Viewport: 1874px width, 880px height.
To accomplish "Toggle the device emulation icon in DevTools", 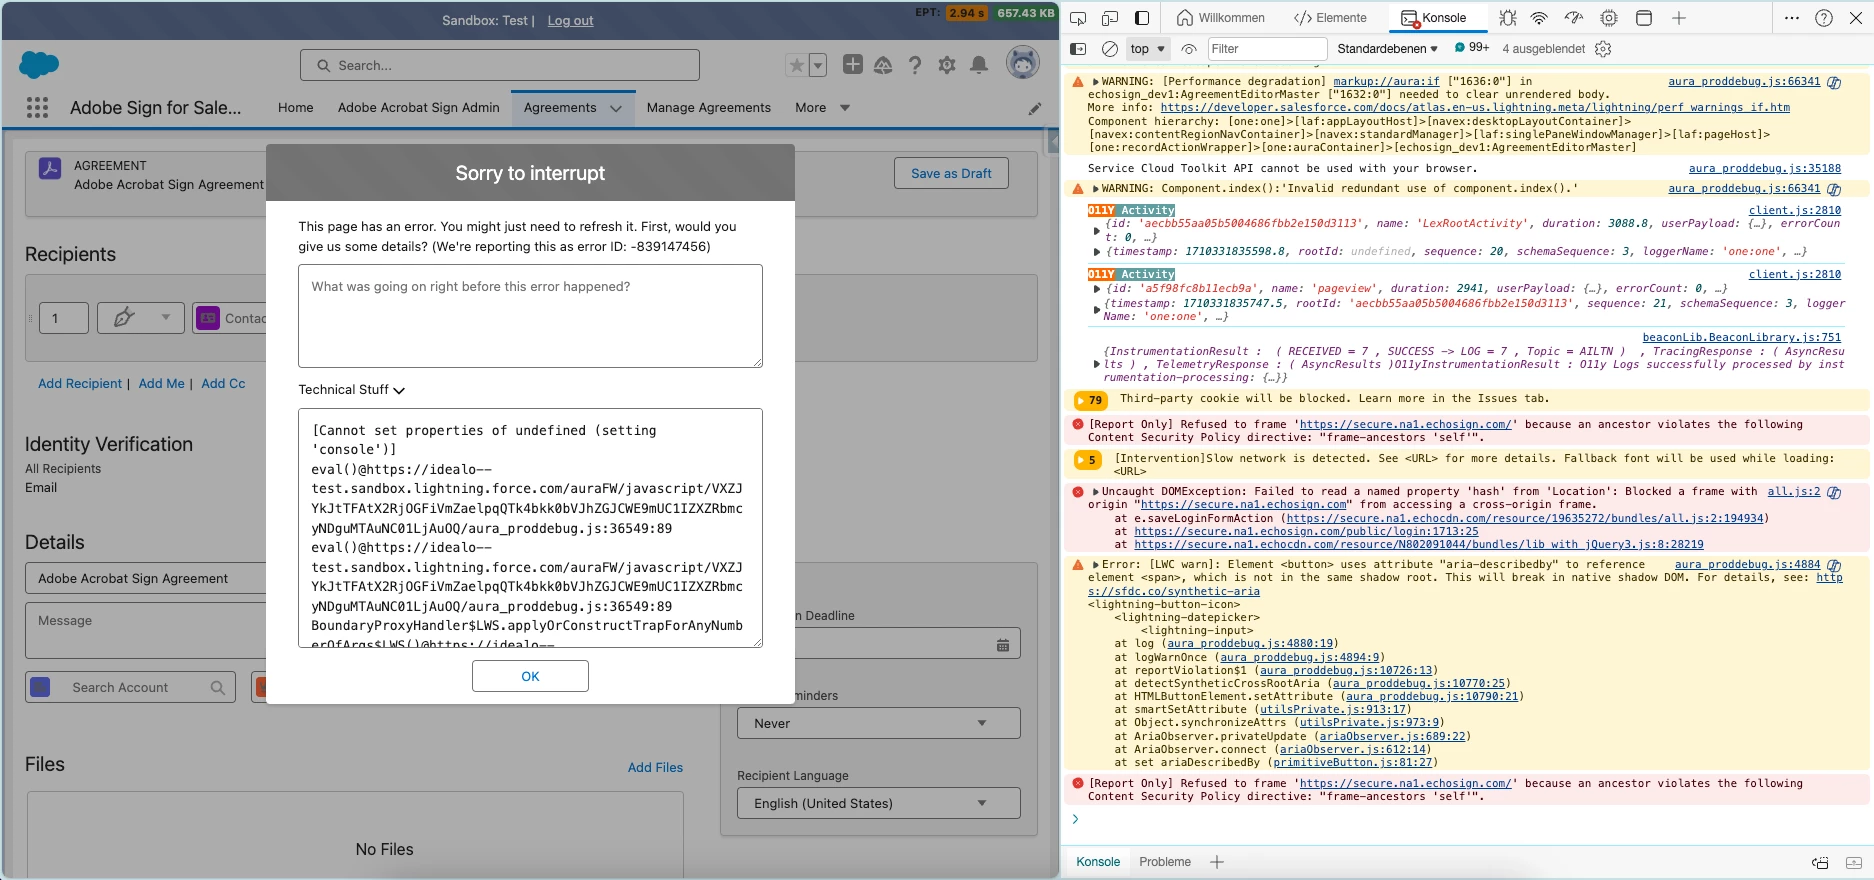I will 1110,18.
